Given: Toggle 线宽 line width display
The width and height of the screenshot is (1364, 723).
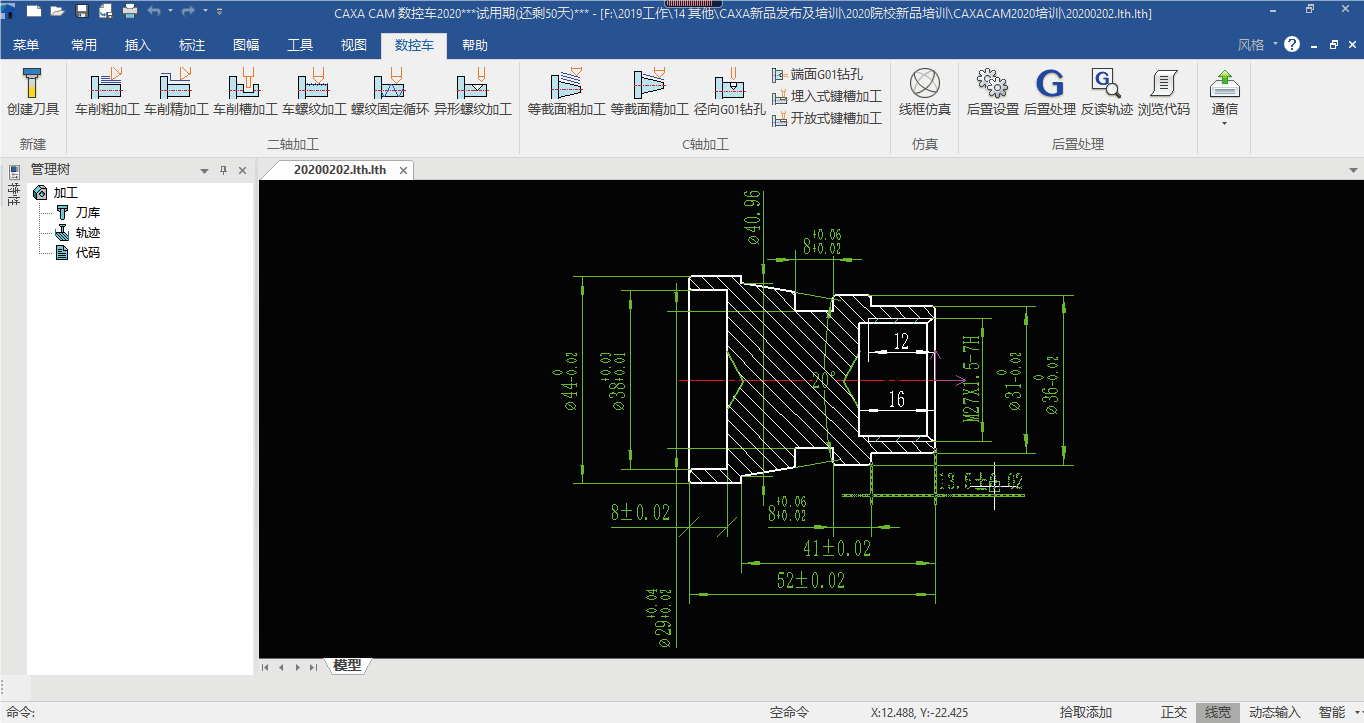Looking at the screenshot, I should coord(1217,713).
